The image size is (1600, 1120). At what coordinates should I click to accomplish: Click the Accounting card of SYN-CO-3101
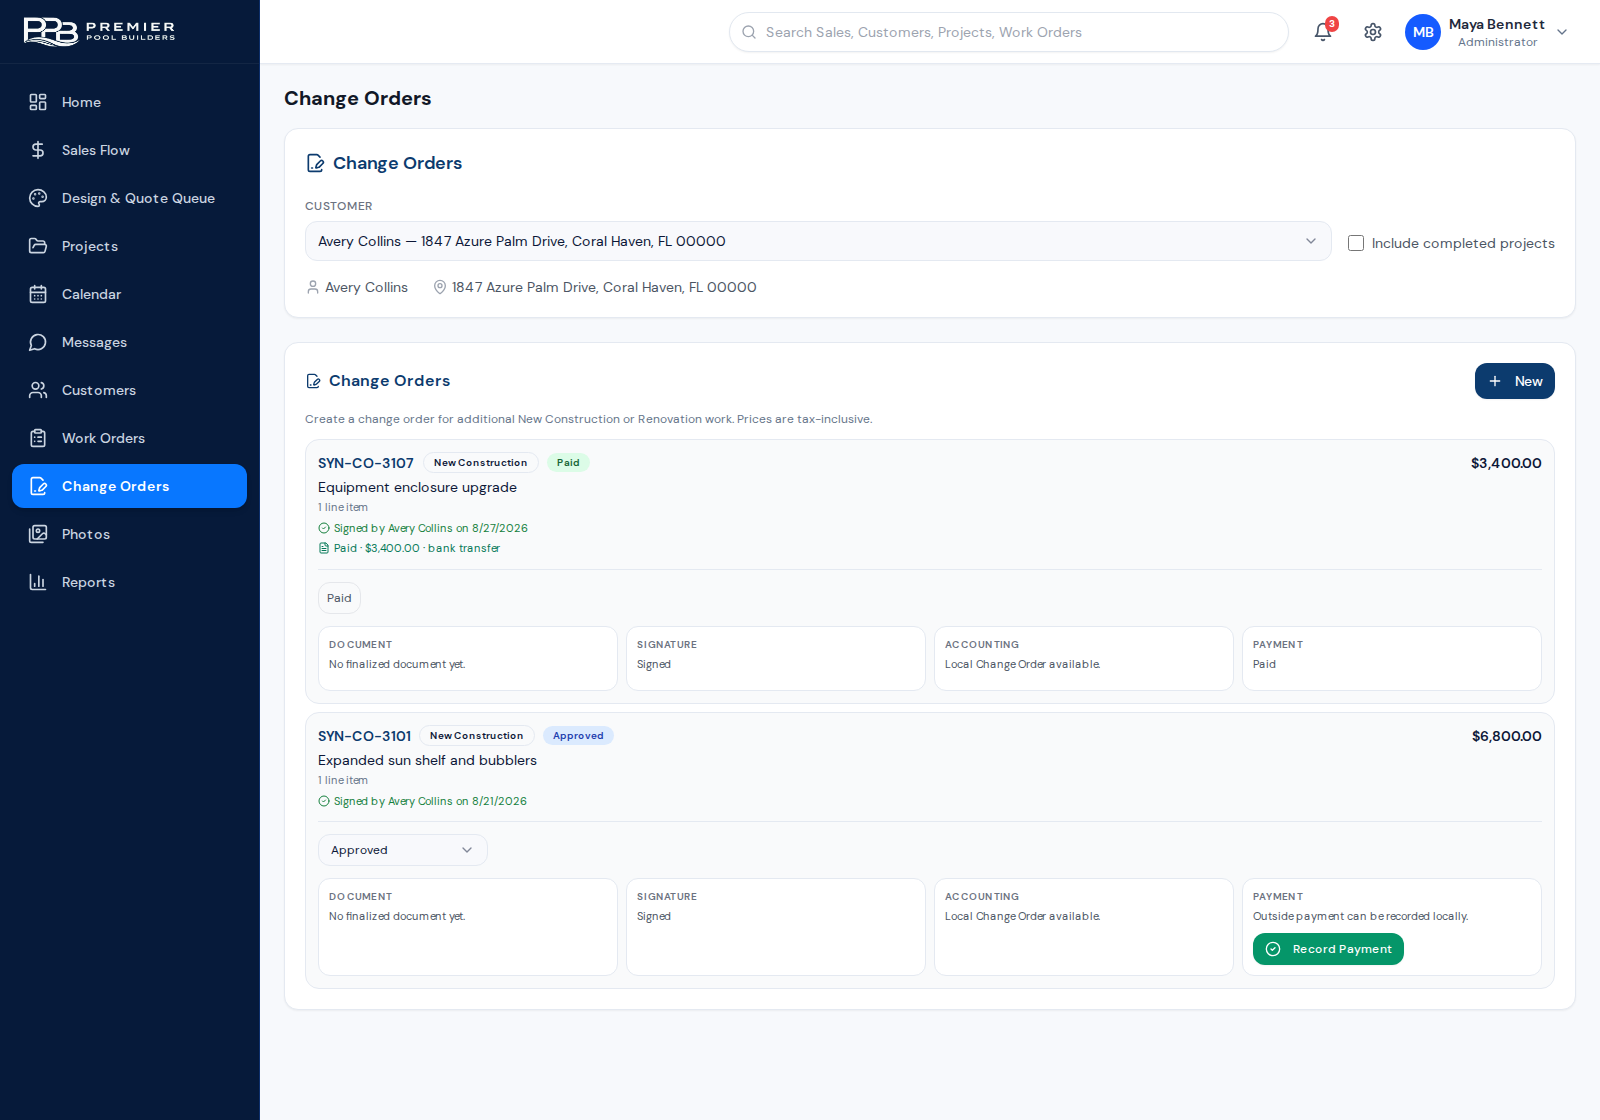point(1084,927)
